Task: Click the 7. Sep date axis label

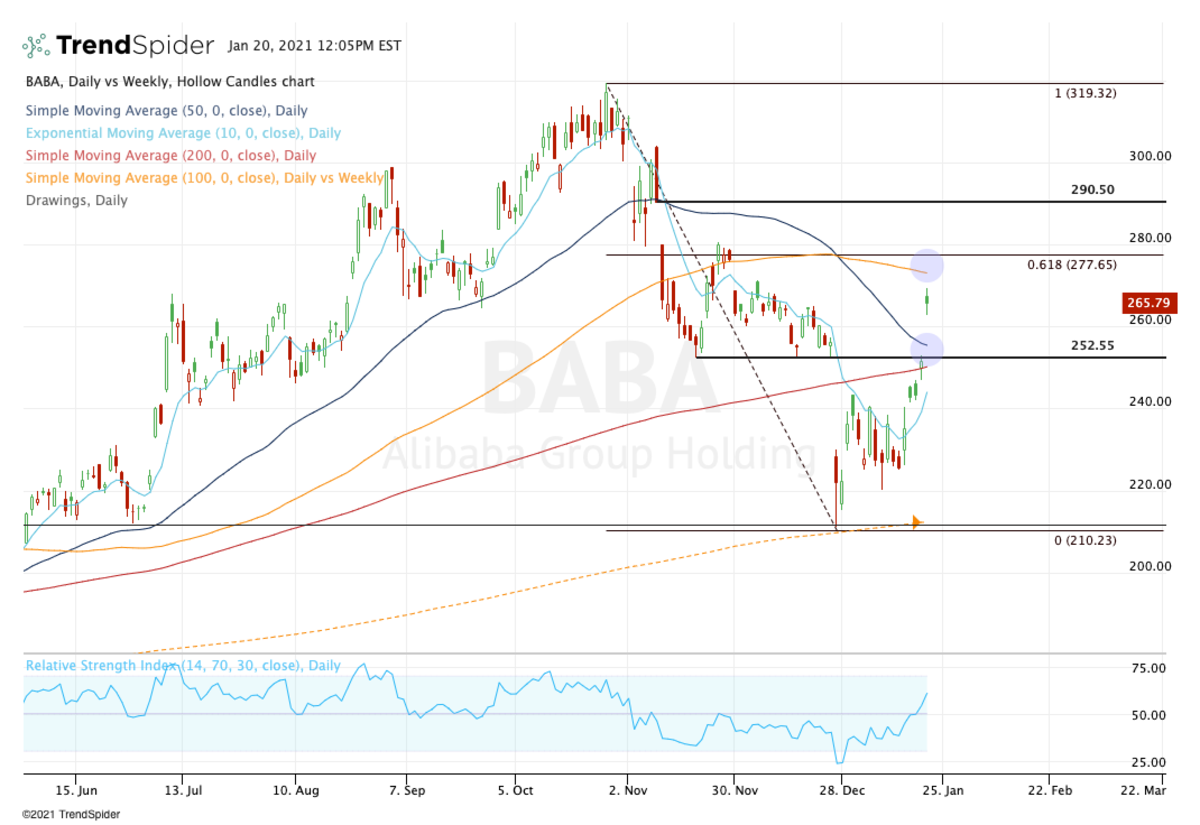Action: click(x=405, y=790)
